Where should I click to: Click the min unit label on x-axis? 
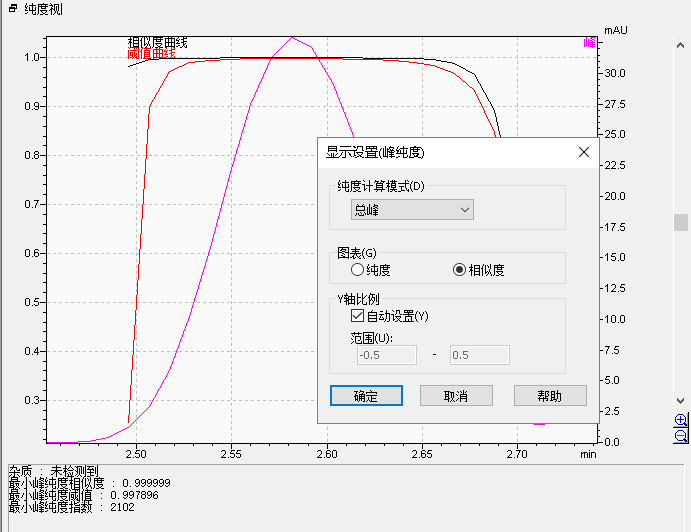tap(588, 454)
